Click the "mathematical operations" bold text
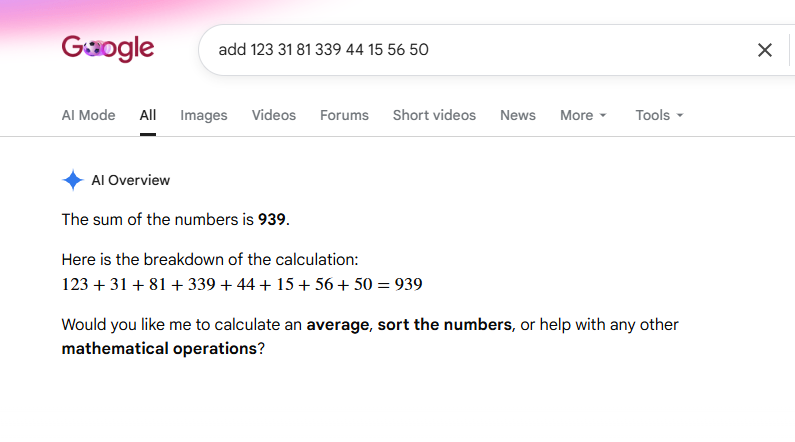 159,349
